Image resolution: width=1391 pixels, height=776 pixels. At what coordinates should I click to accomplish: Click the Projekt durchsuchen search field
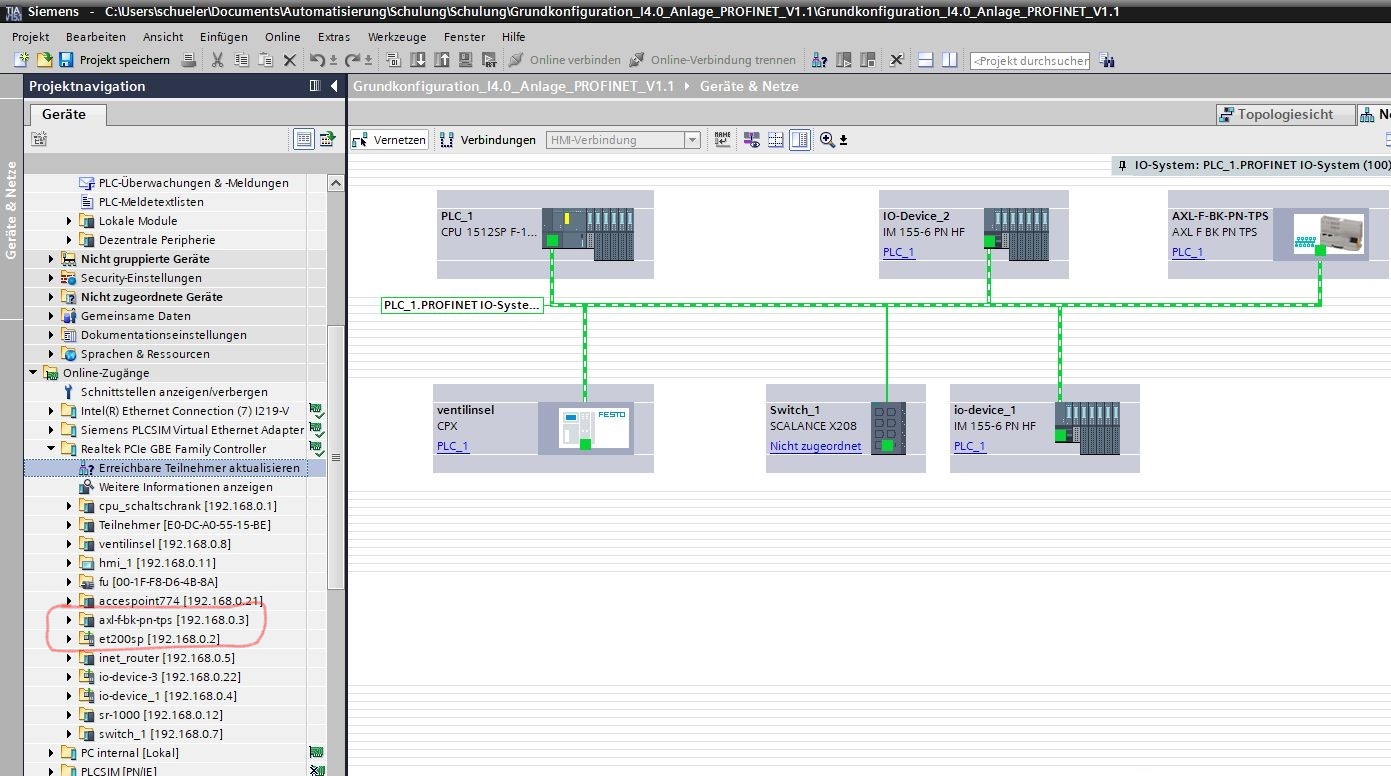click(1029, 61)
